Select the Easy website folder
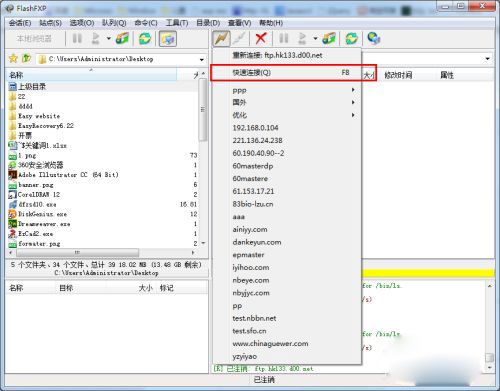This screenshot has width=500, height=391. 103,116
